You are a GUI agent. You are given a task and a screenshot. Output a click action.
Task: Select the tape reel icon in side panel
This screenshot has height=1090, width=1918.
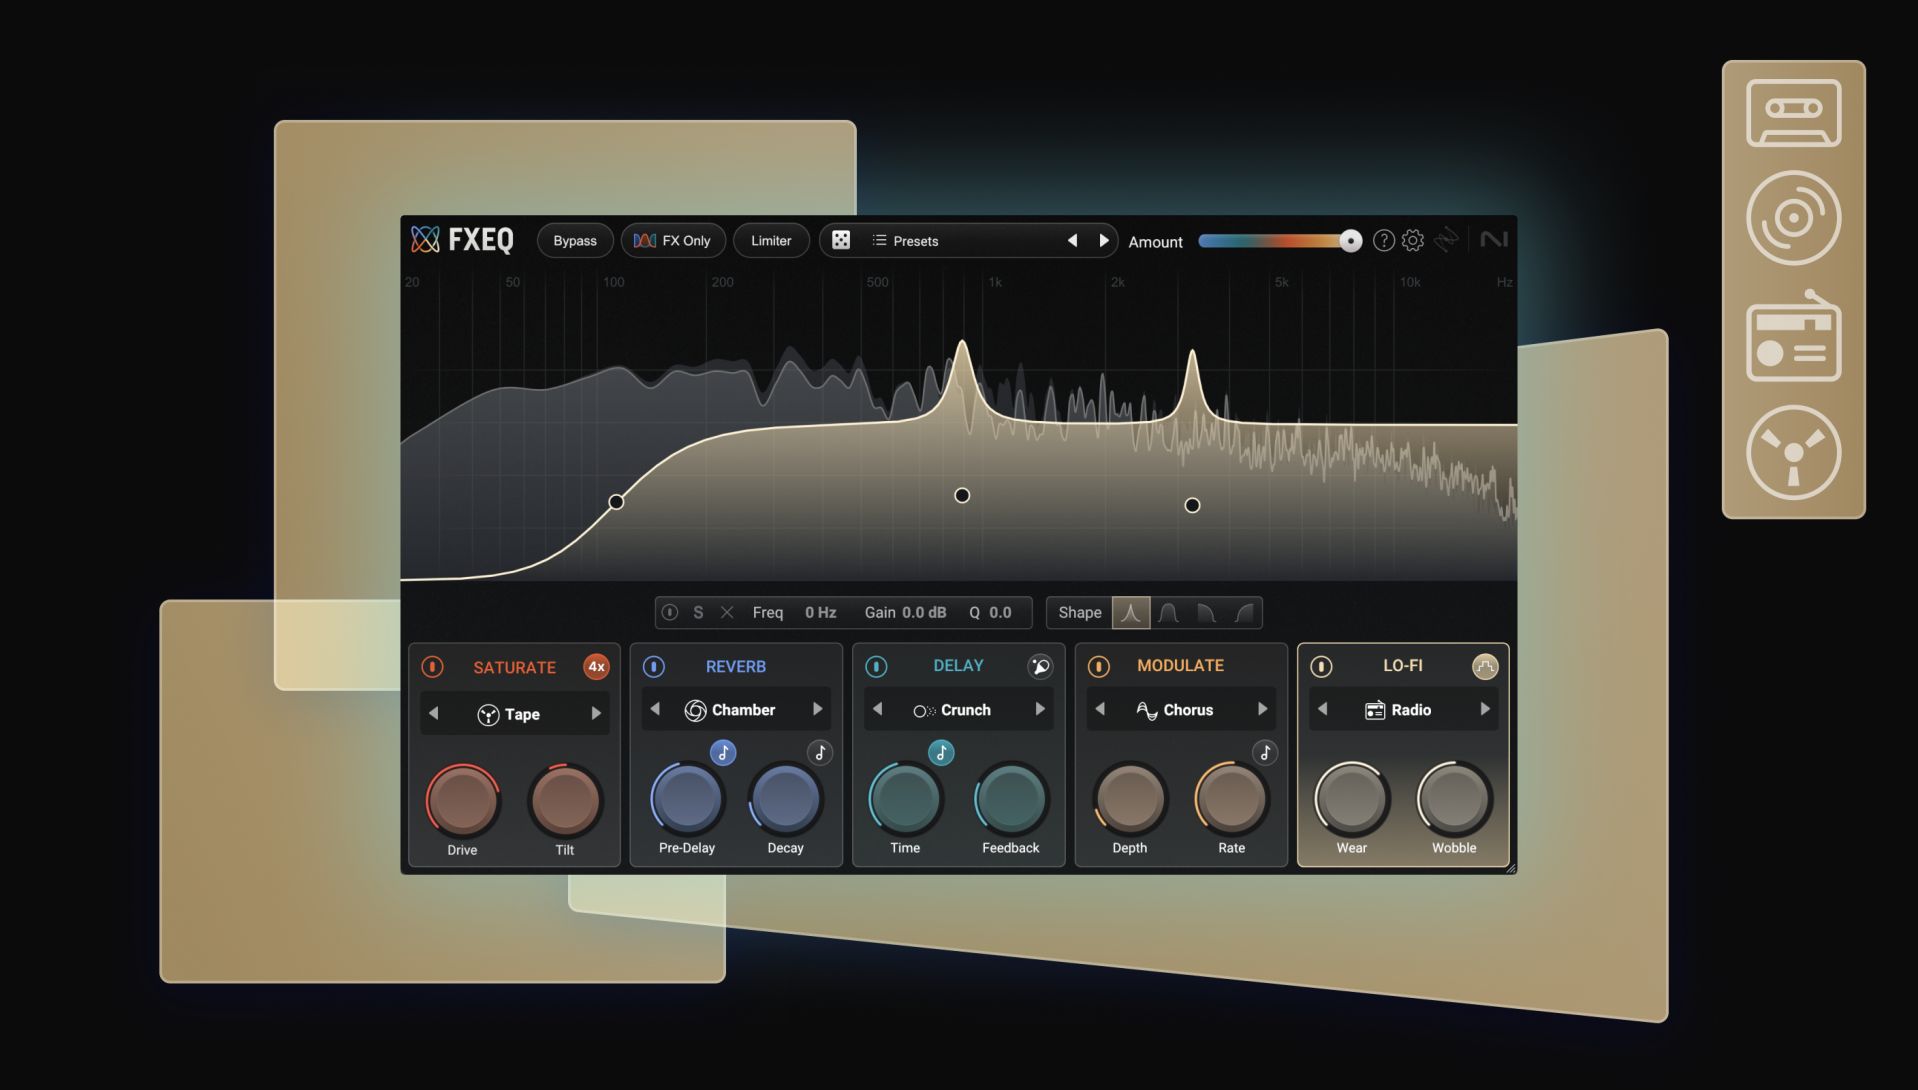tap(1793, 452)
